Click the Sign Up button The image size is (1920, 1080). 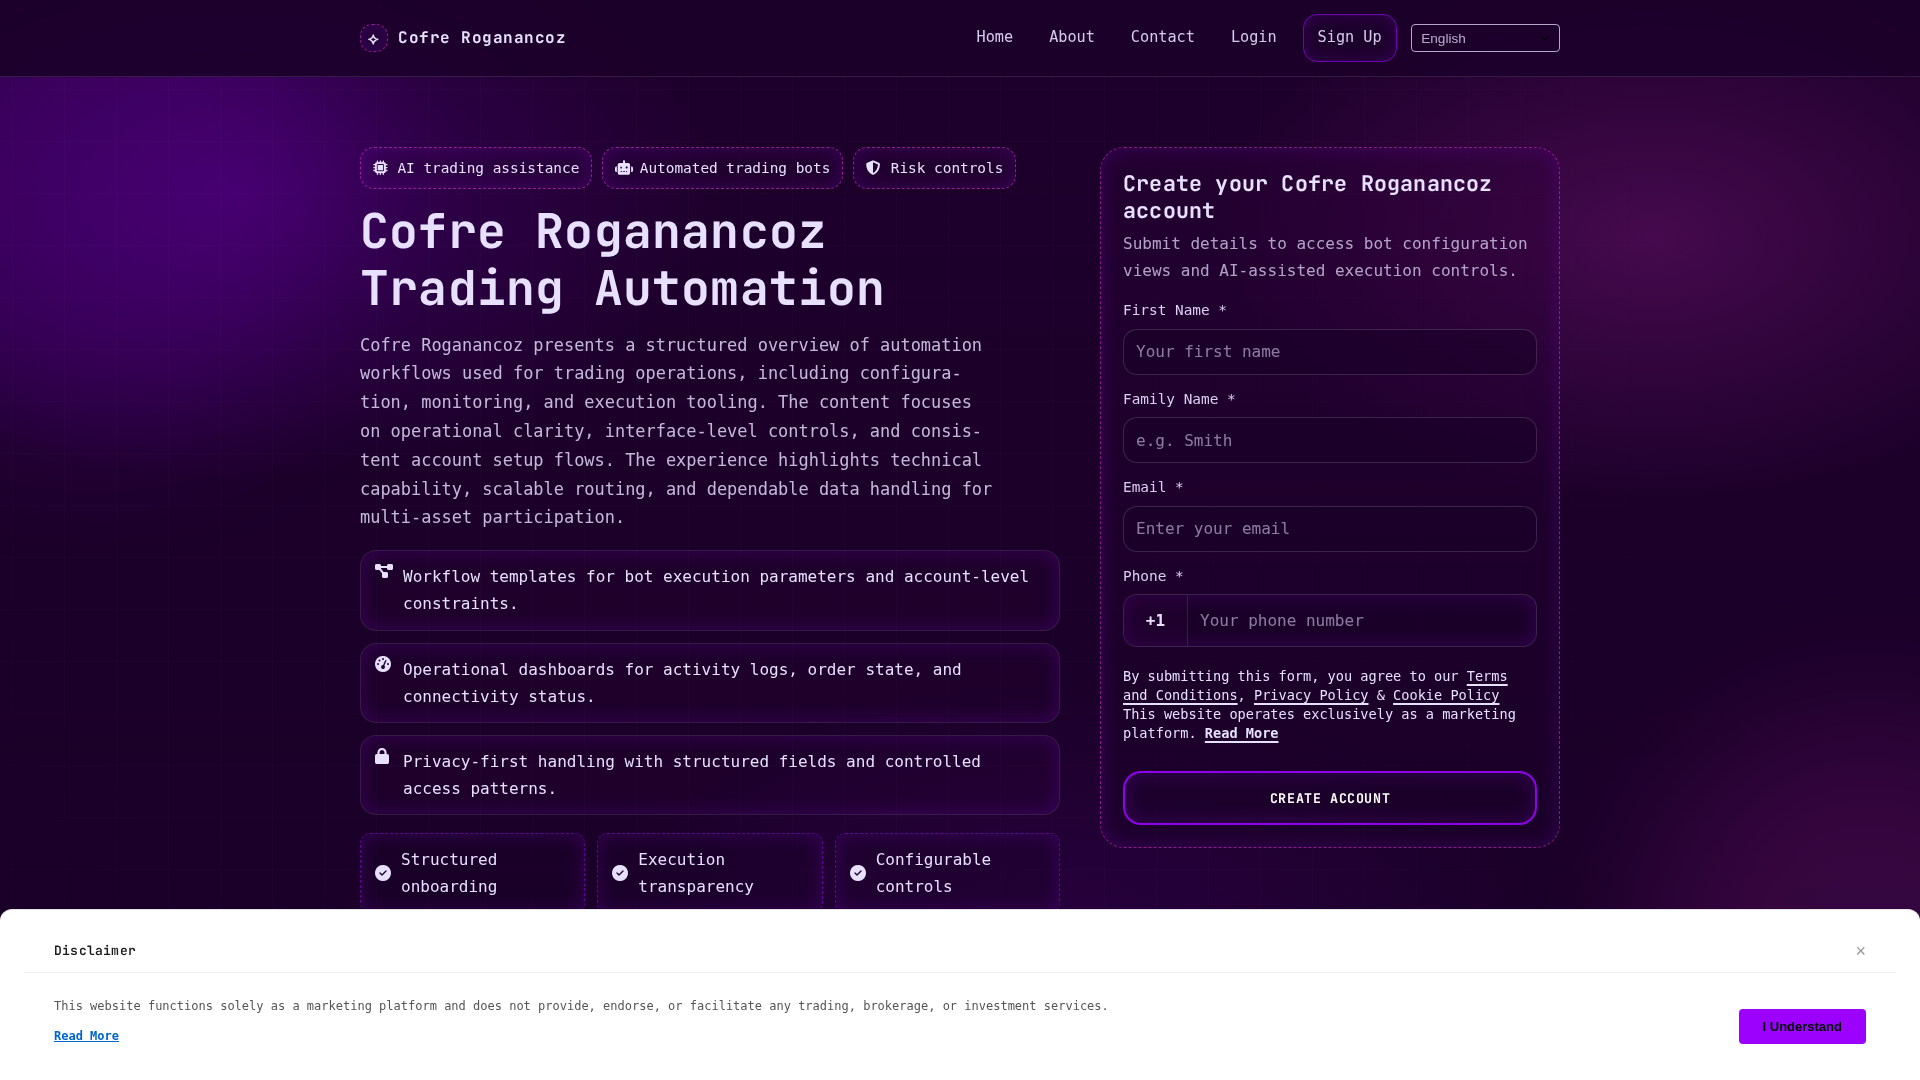pyautogui.click(x=1350, y=38)
